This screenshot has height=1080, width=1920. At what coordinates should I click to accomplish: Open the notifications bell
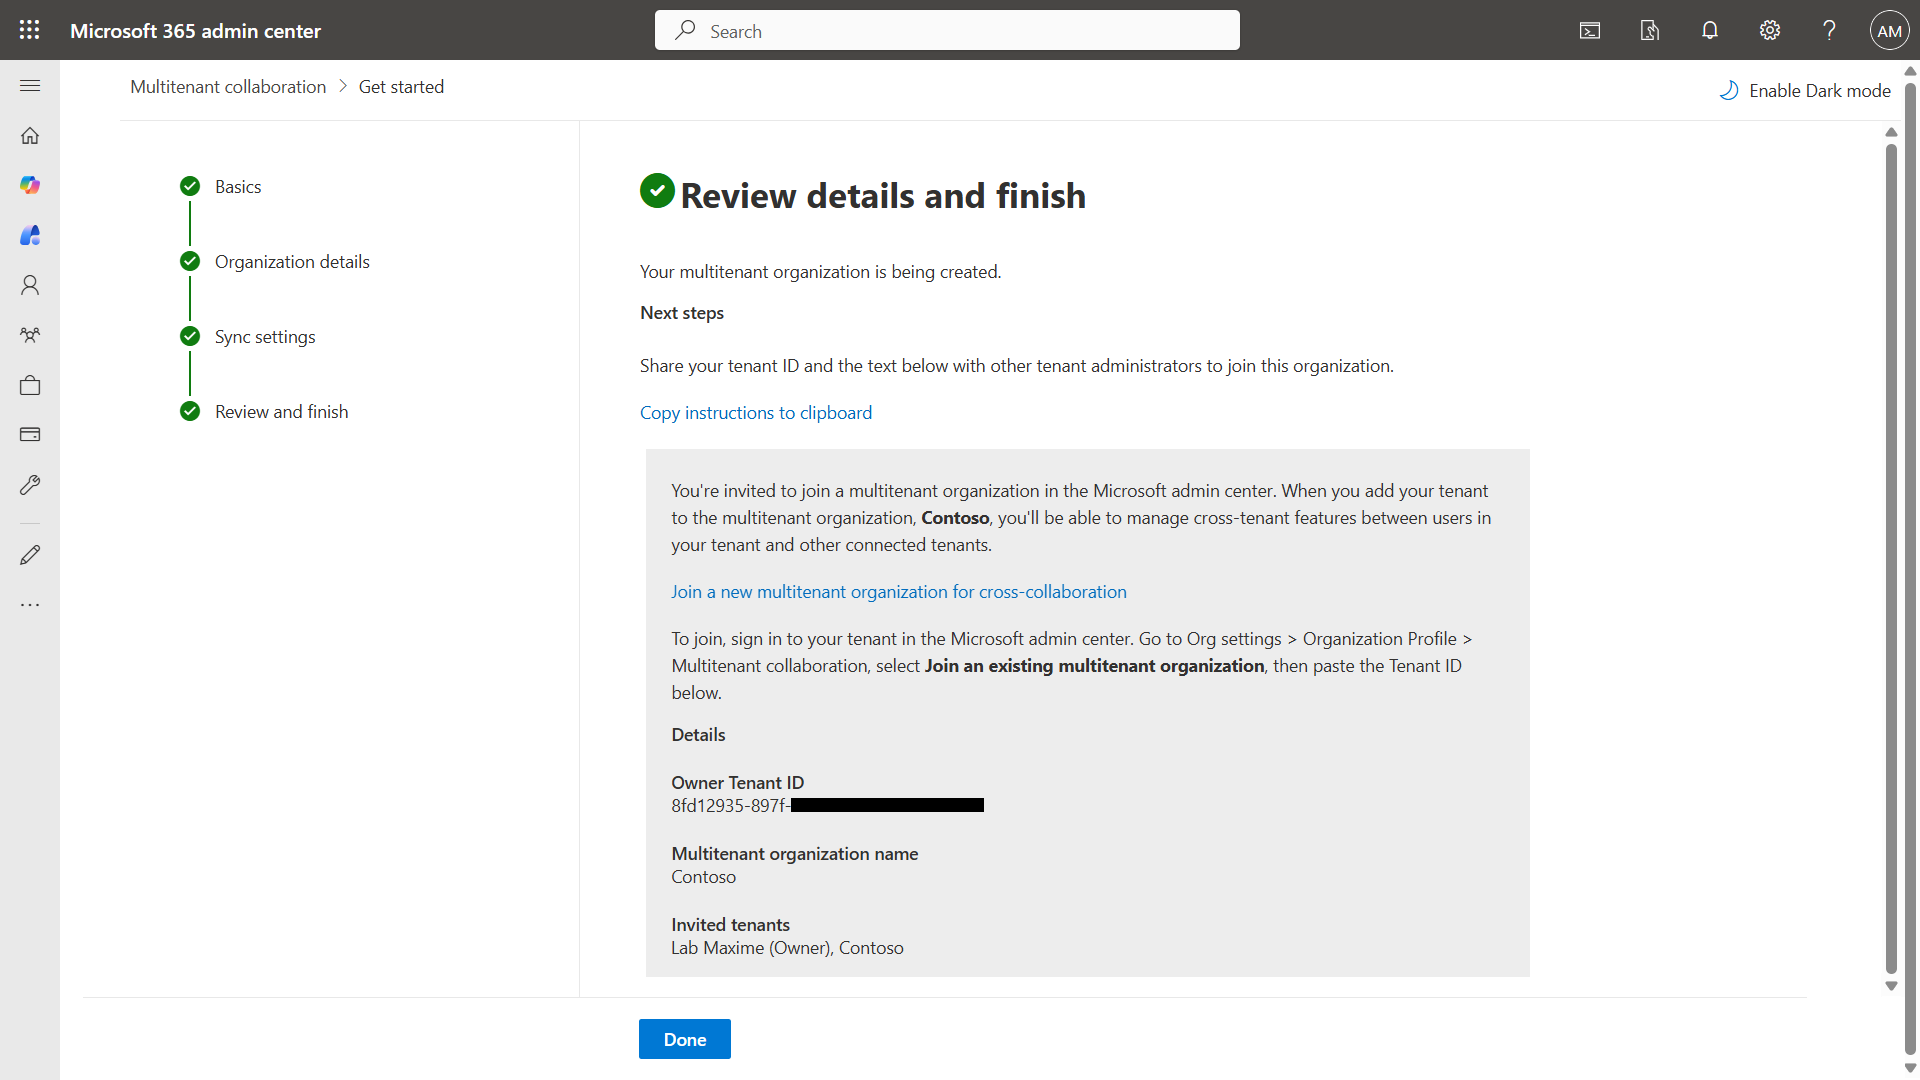coord(1710,31)
